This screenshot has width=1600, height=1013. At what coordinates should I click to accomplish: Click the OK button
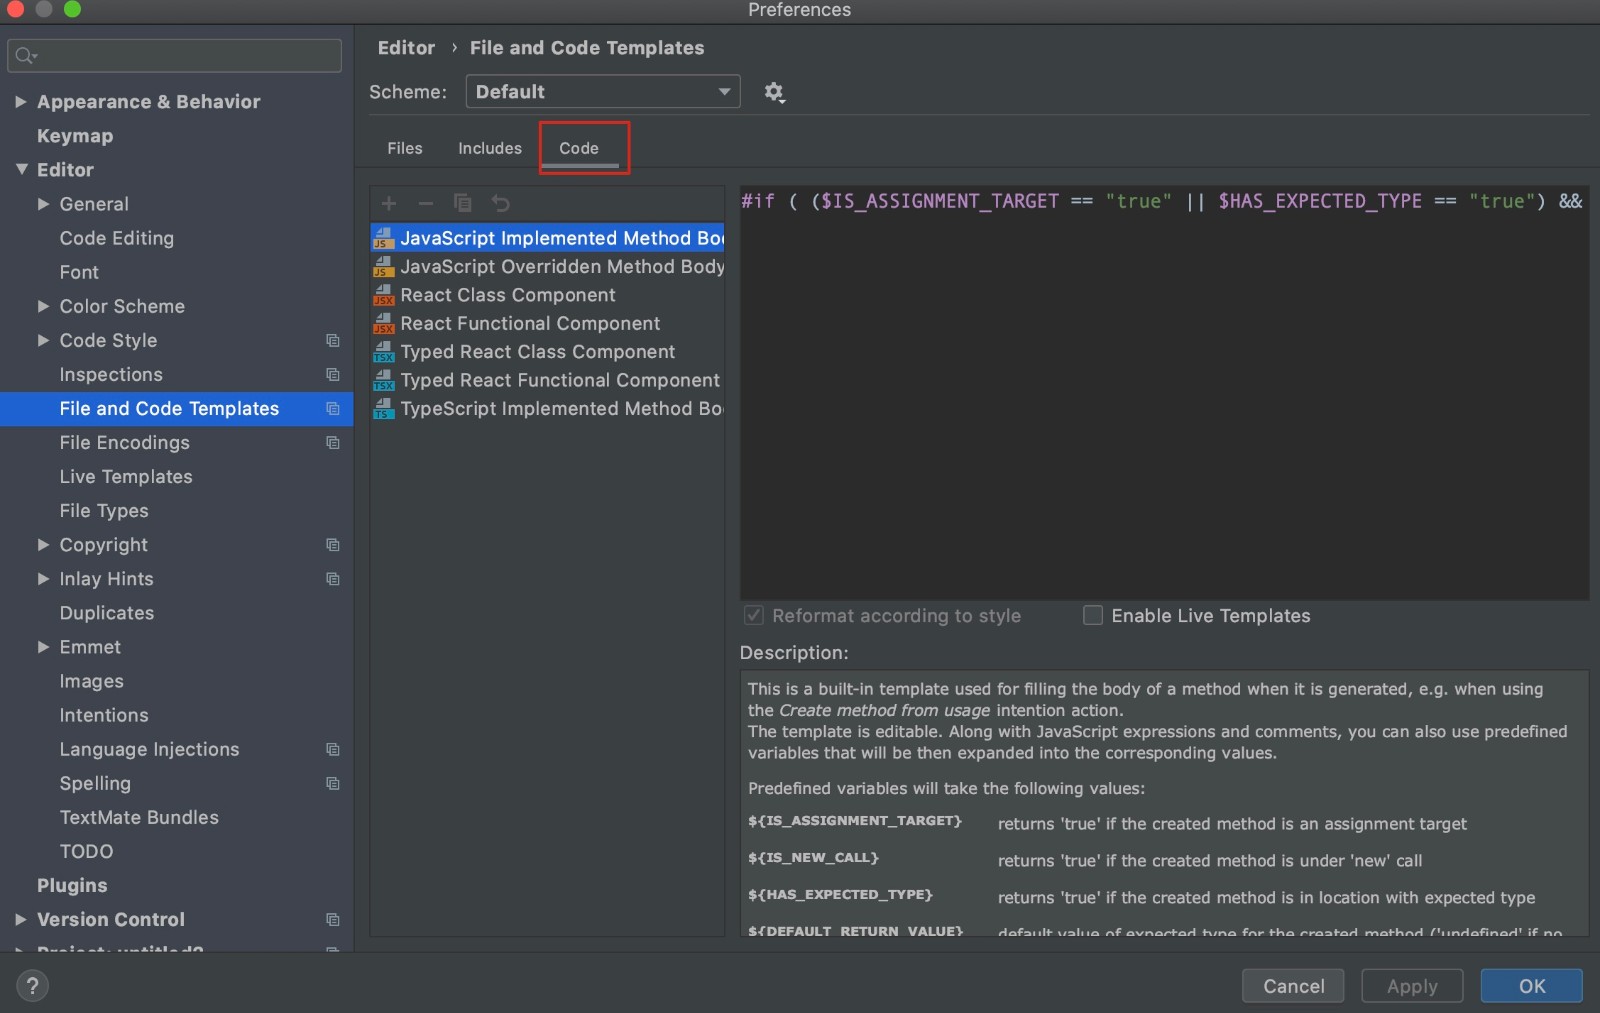pyautogui.click(x=1532, y=986)
